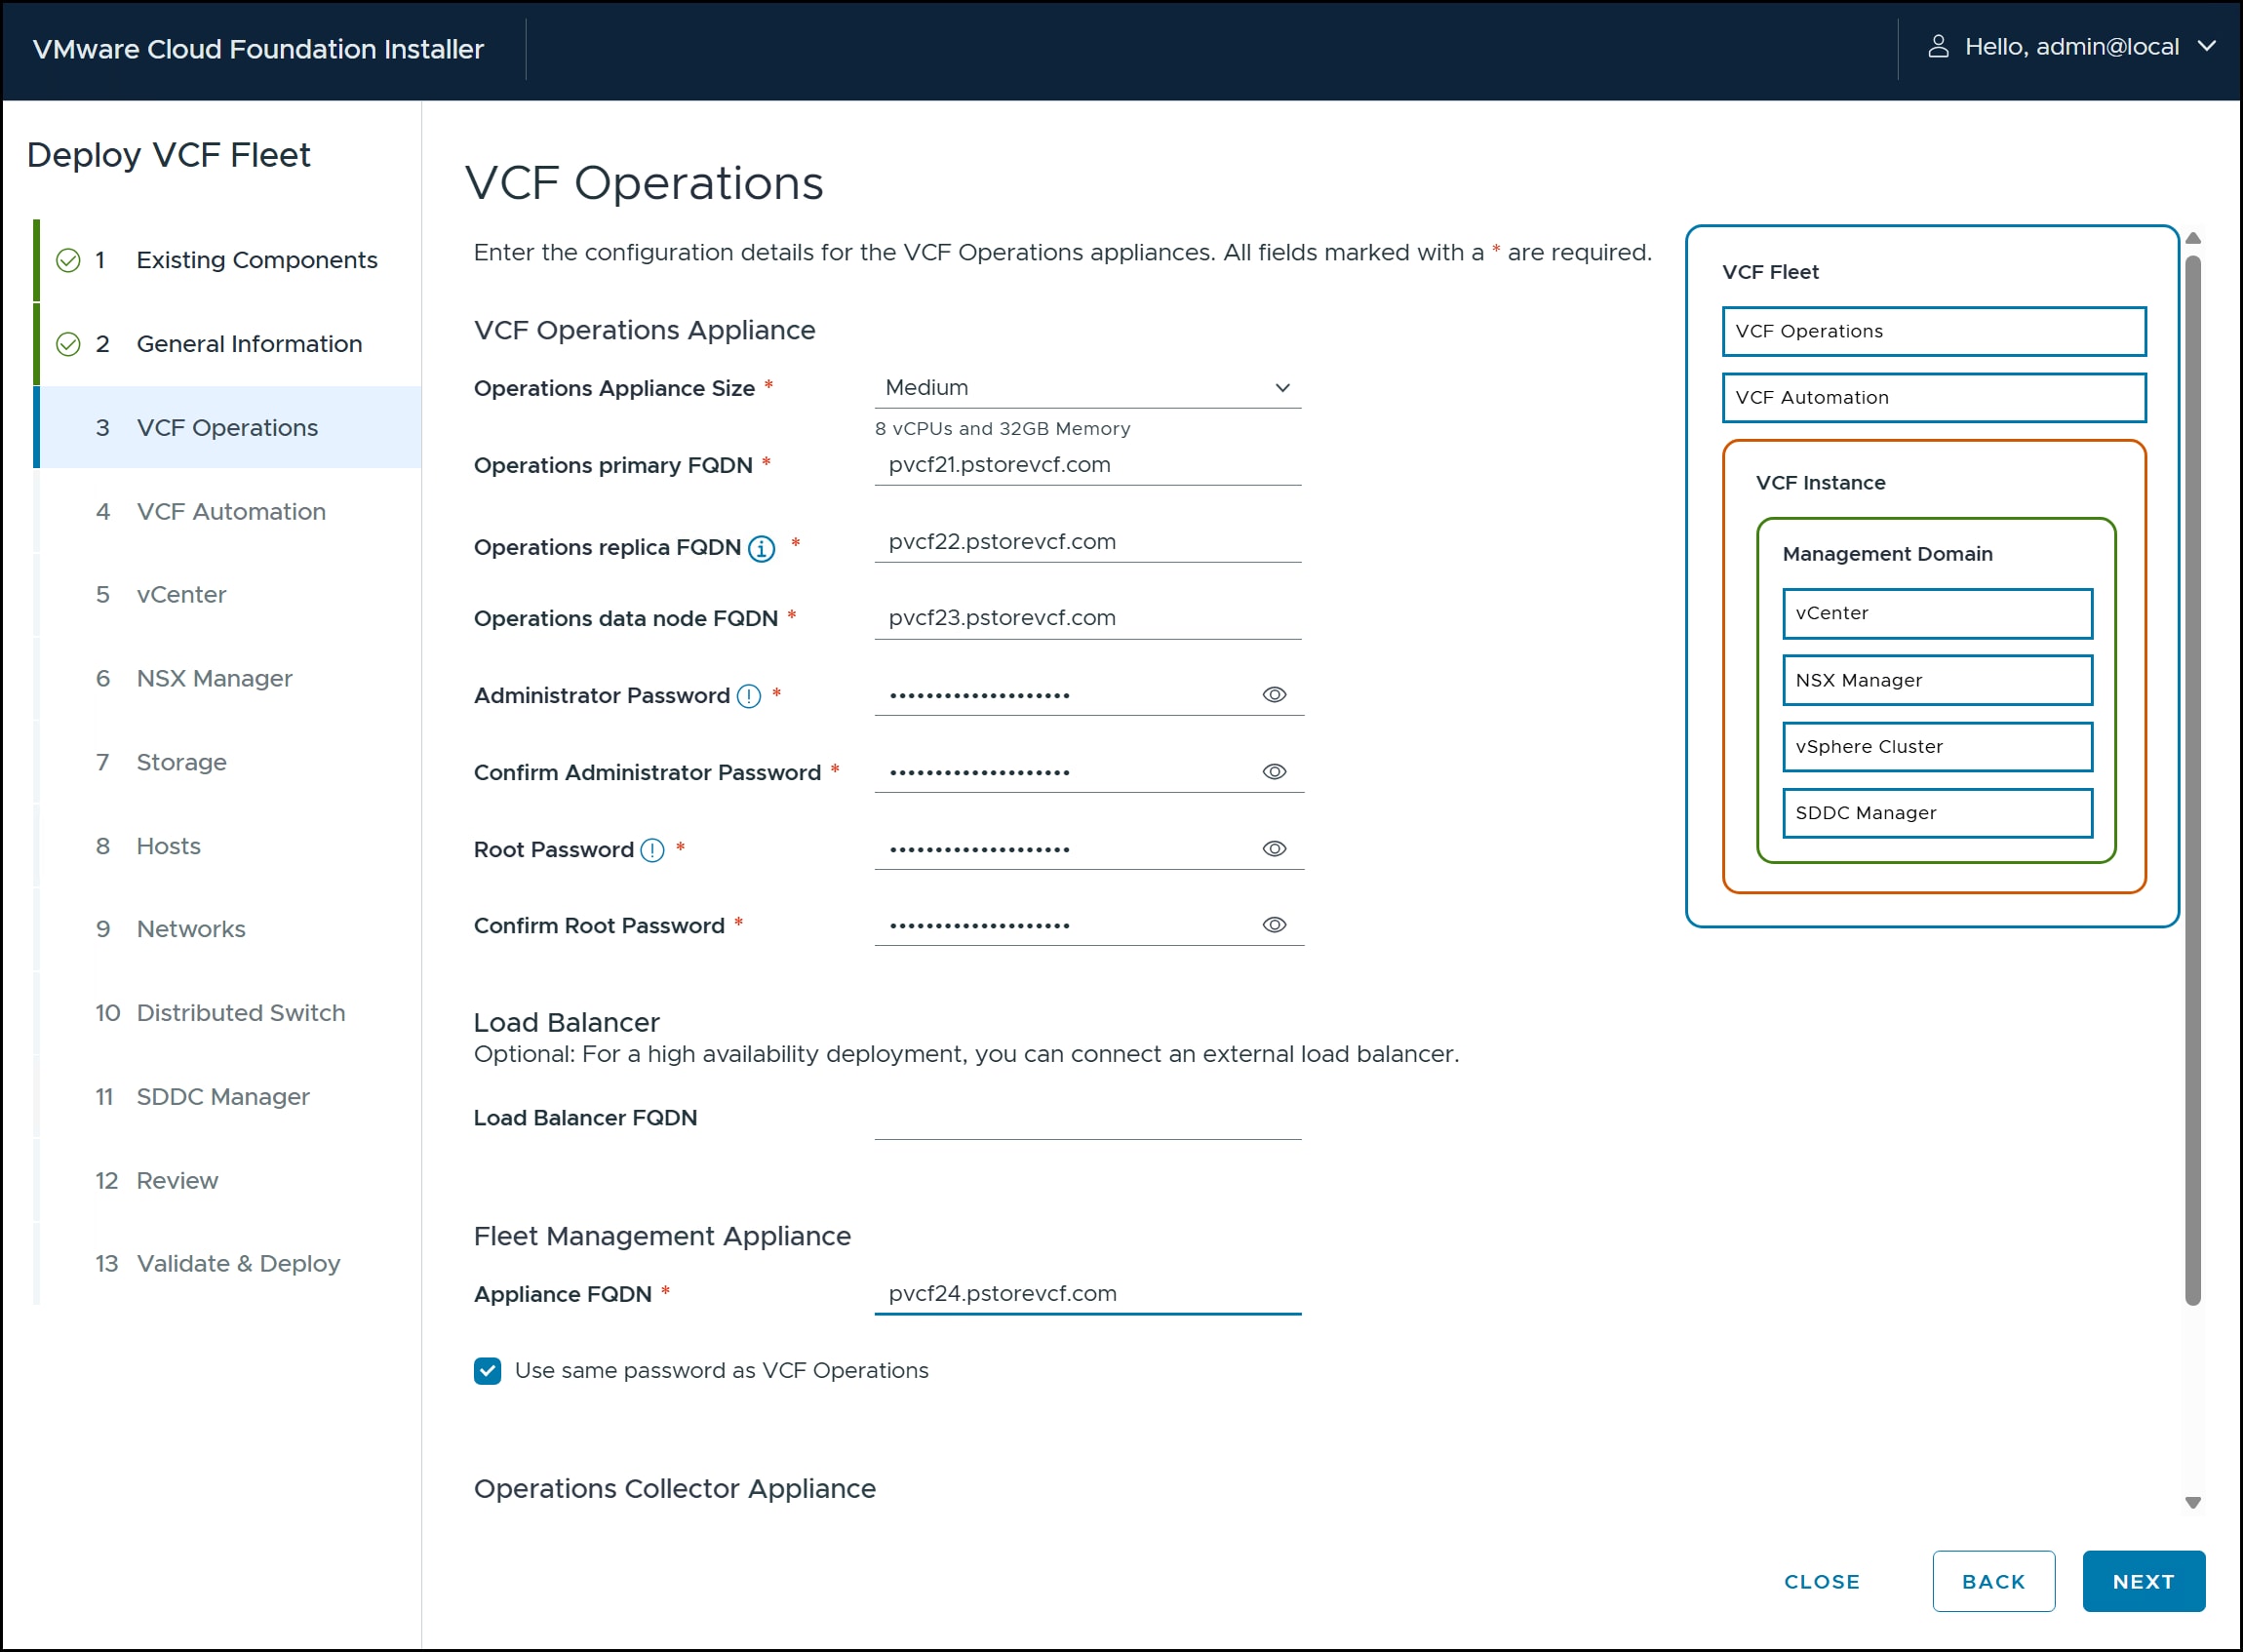
Task: Go to step 2 General Information
Action: click(229, 344)
